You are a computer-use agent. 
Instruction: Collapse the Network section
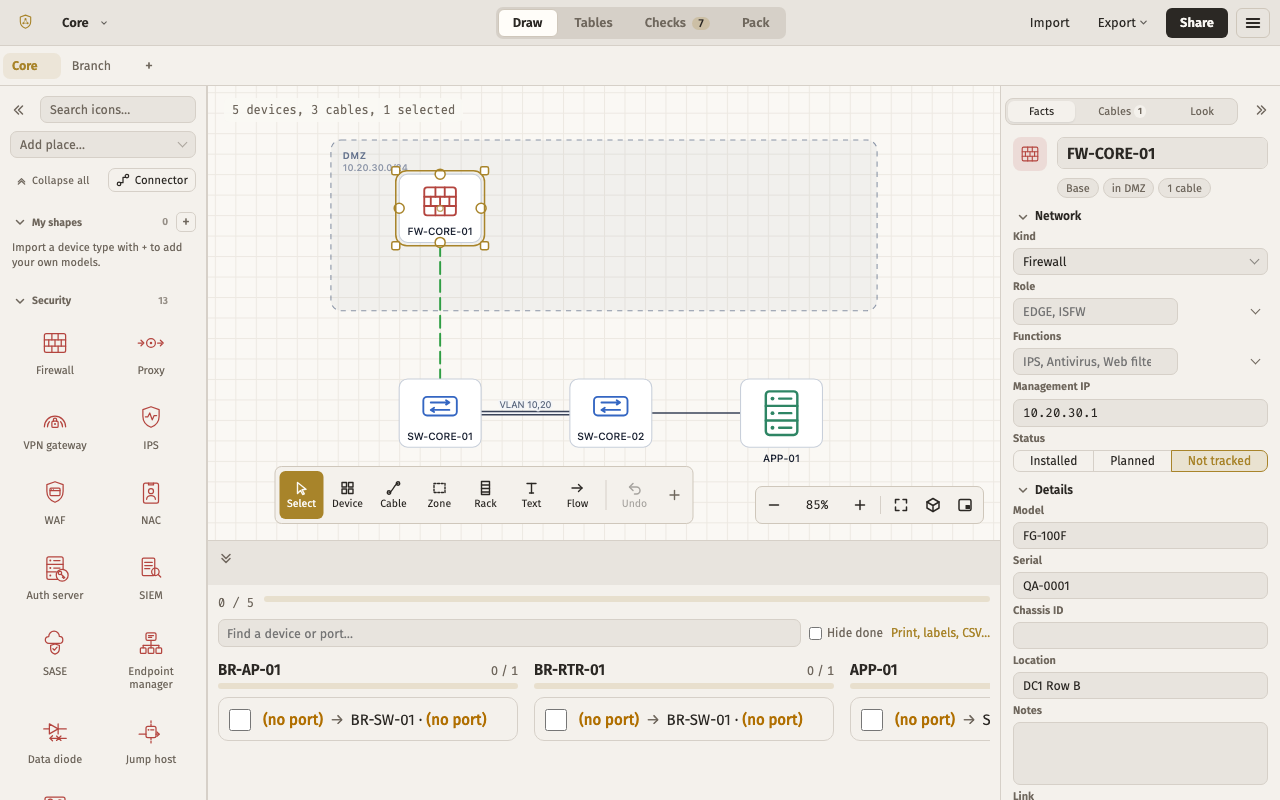1023,216
